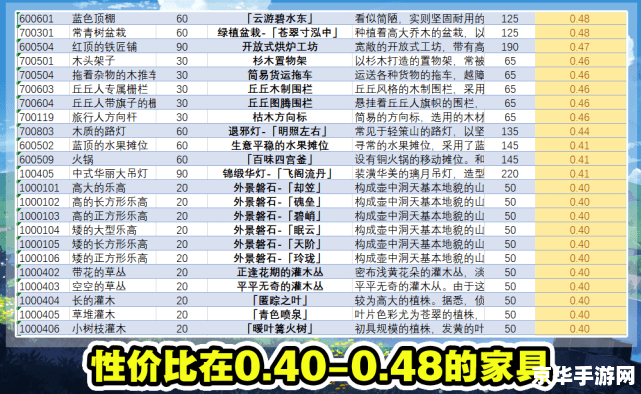Click the 0.47 ratio cell
The height and width of the screenshot is (394, 641).
point(580,47)
